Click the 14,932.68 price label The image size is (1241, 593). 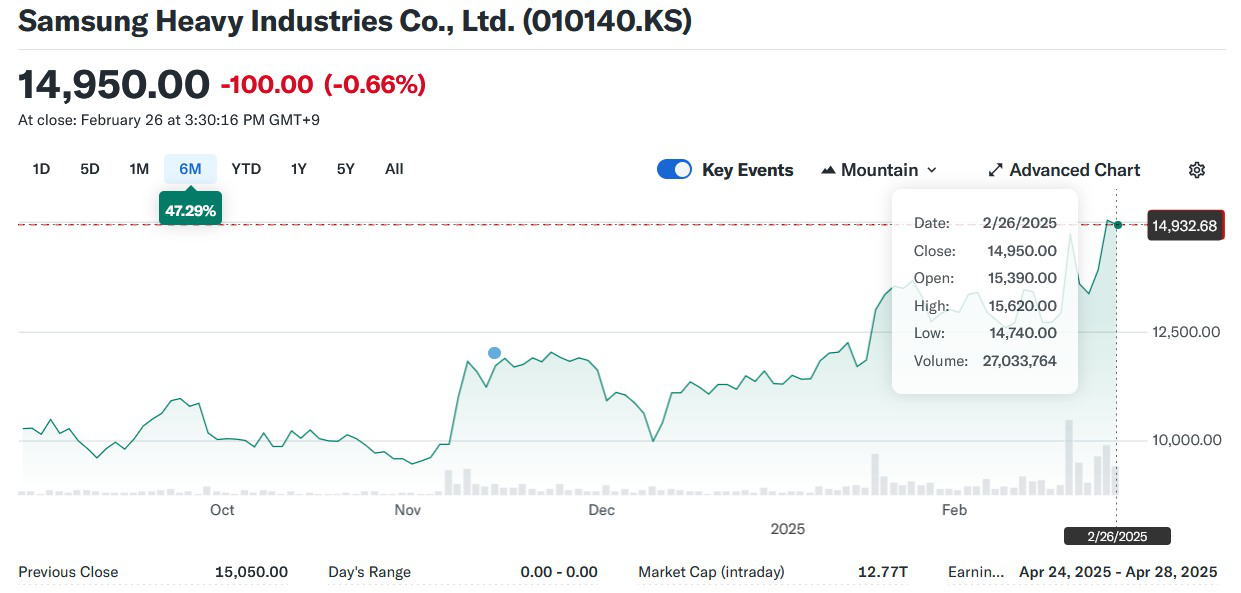(x=1185, y=226)
